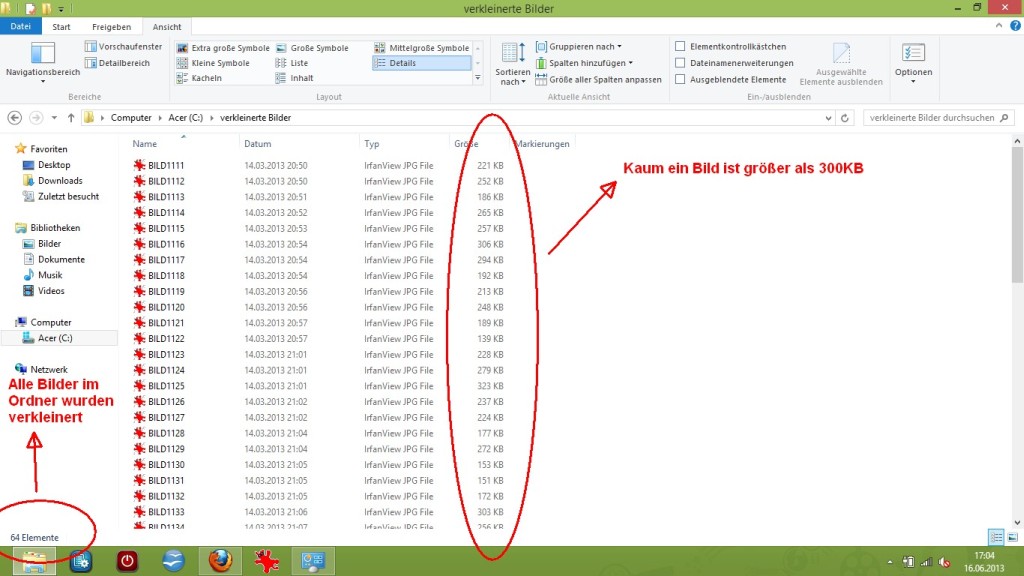This screenshot has height=576, width=1024.
Task: Open the address bar history dropdown arrow
Action: coord(829,117)
